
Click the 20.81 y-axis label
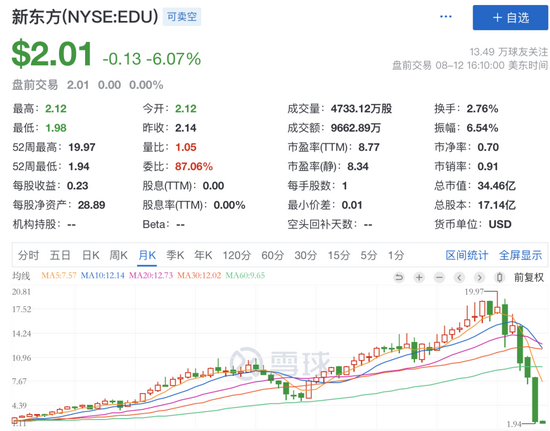[21, 292]
